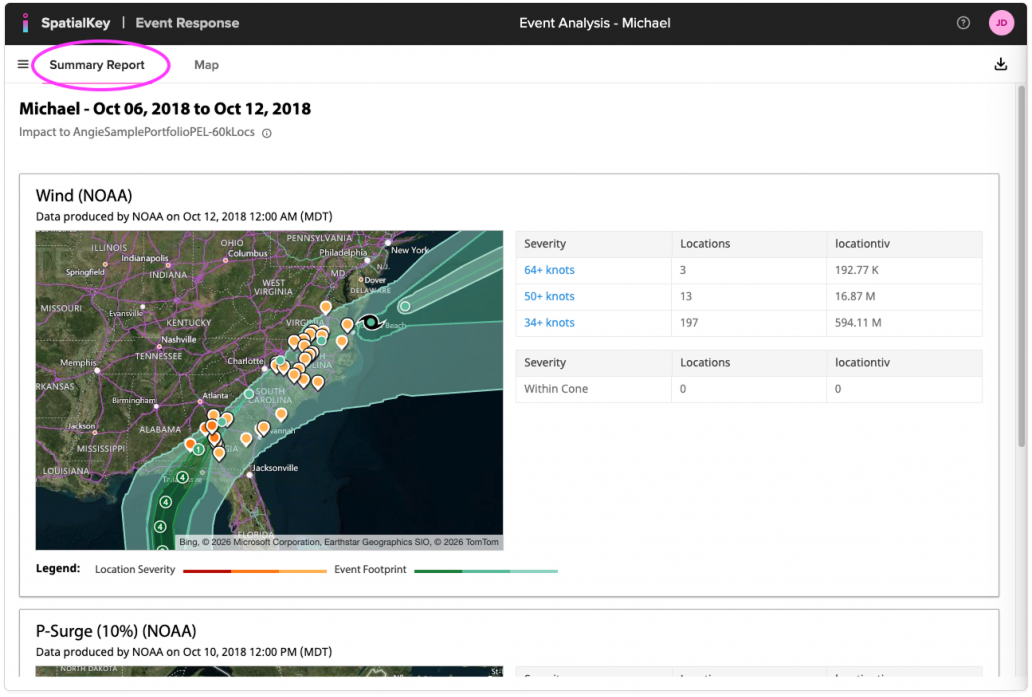This screenshot has height=697, width=1032.
Task: Click the hurricane eye symbol on map
Action: tap(371, 322)
